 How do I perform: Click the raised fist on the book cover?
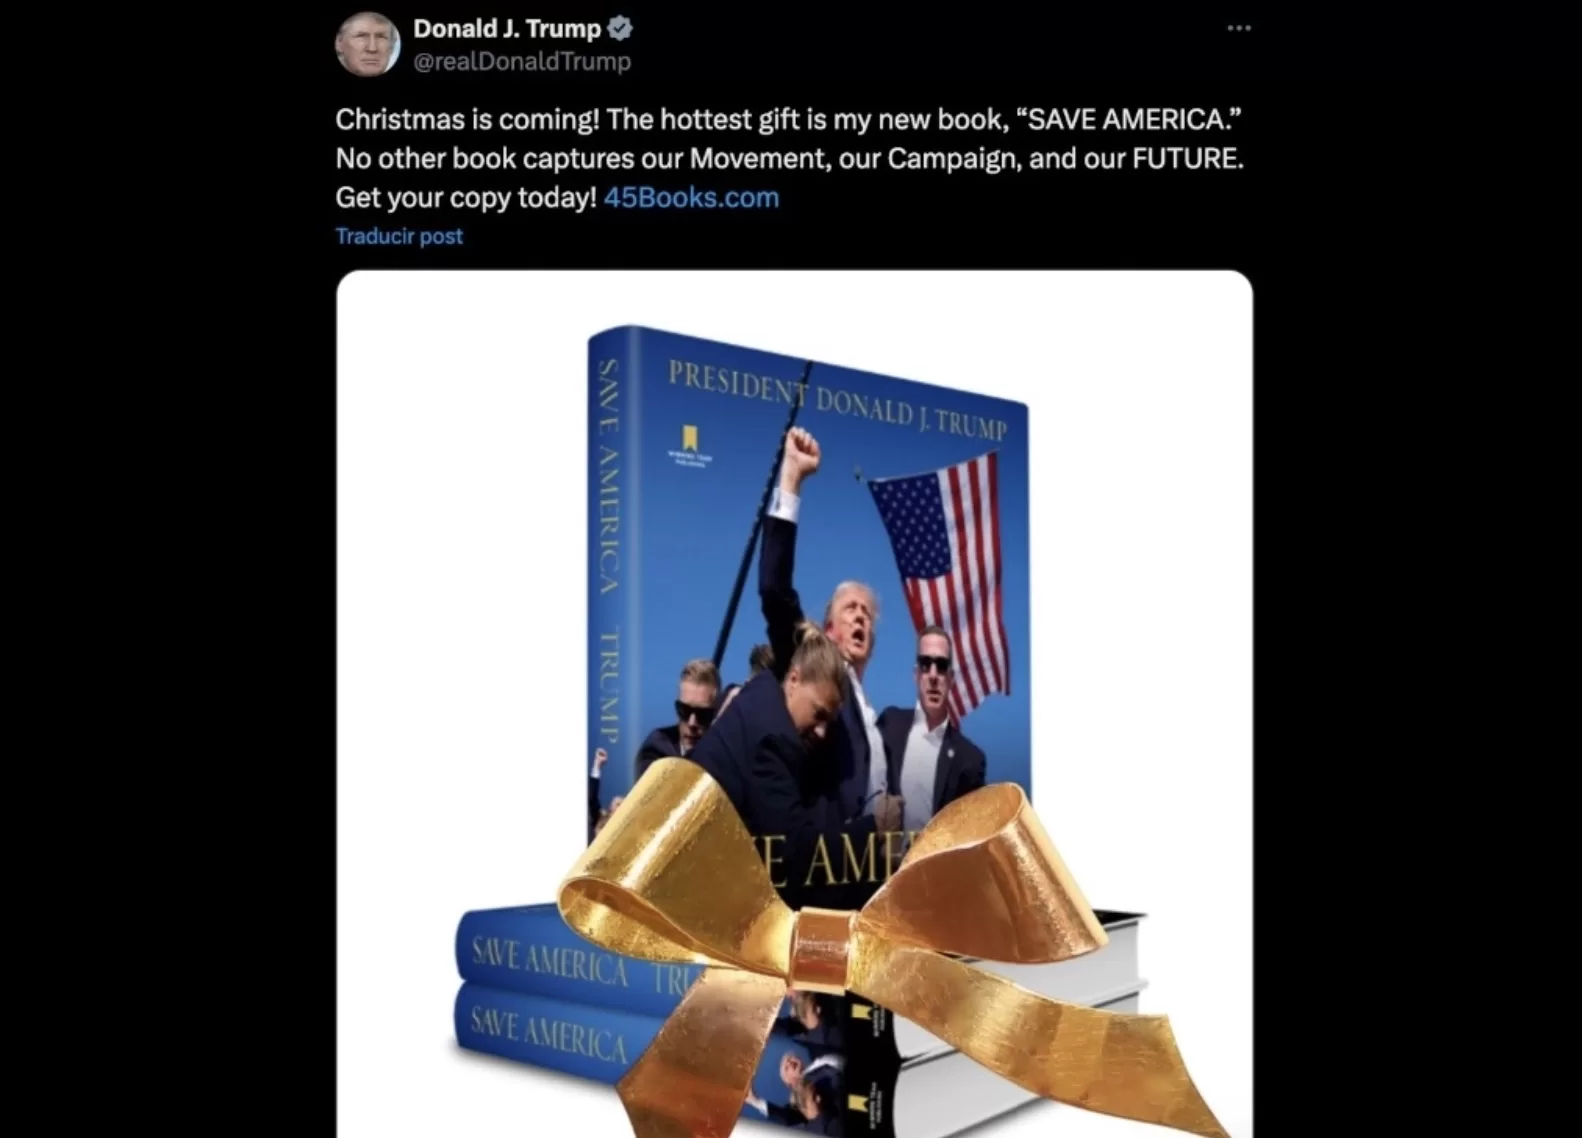point(802,452)
